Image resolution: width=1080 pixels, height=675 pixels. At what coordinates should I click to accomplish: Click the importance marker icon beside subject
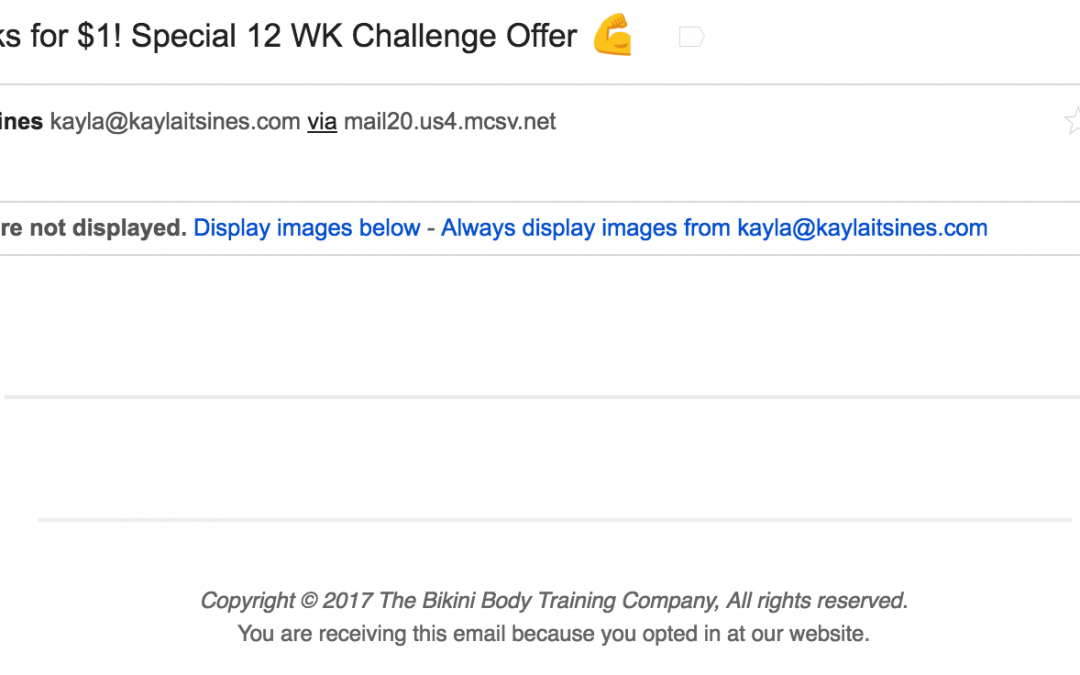point(692,37)
